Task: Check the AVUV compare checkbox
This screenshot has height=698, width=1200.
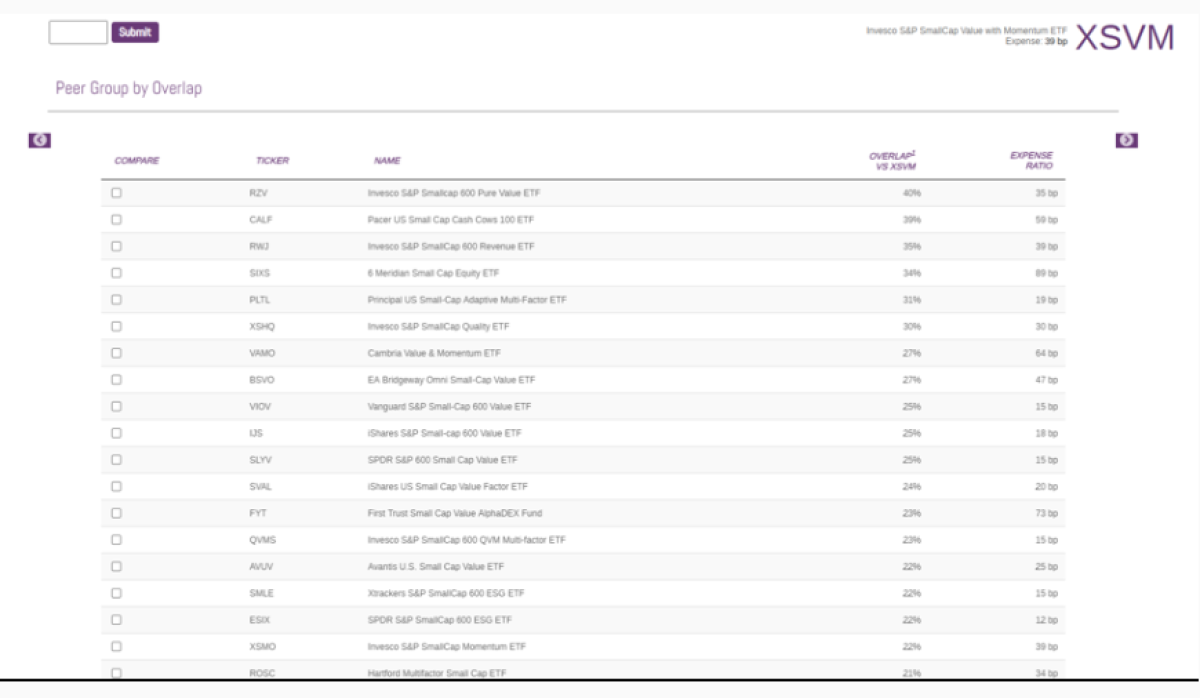Action: click(x=117, y=566)
